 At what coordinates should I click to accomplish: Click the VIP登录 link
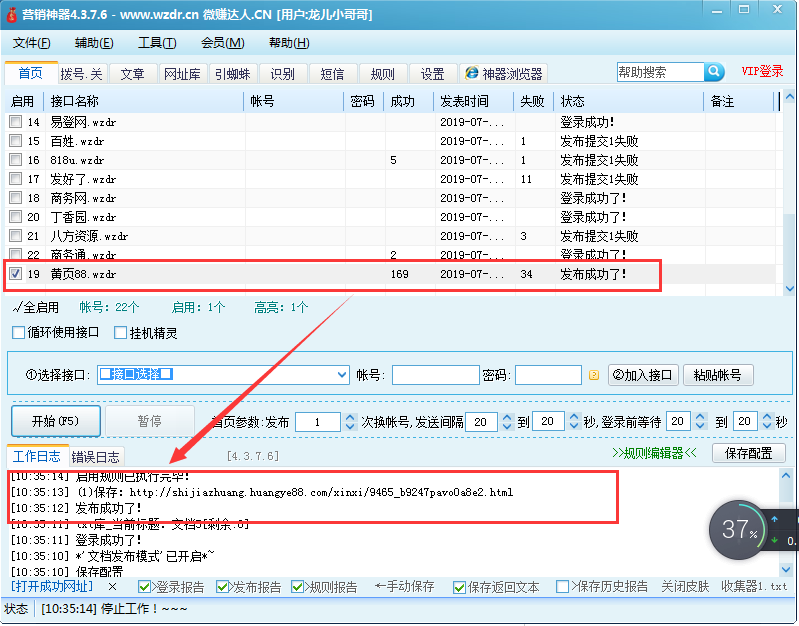pos(762,71)
